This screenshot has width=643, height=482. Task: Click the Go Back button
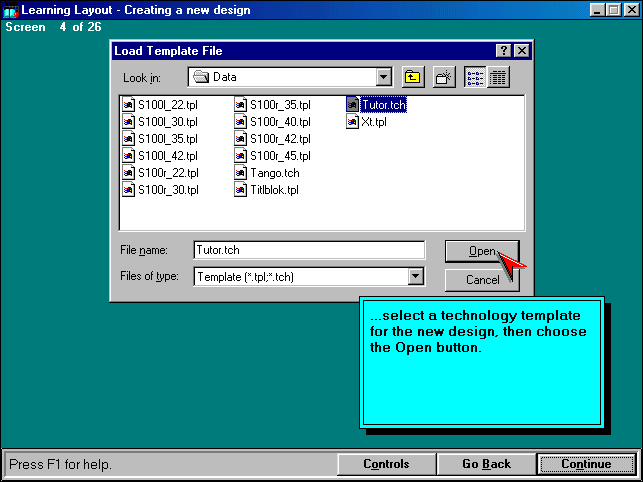tap(486, 464)
